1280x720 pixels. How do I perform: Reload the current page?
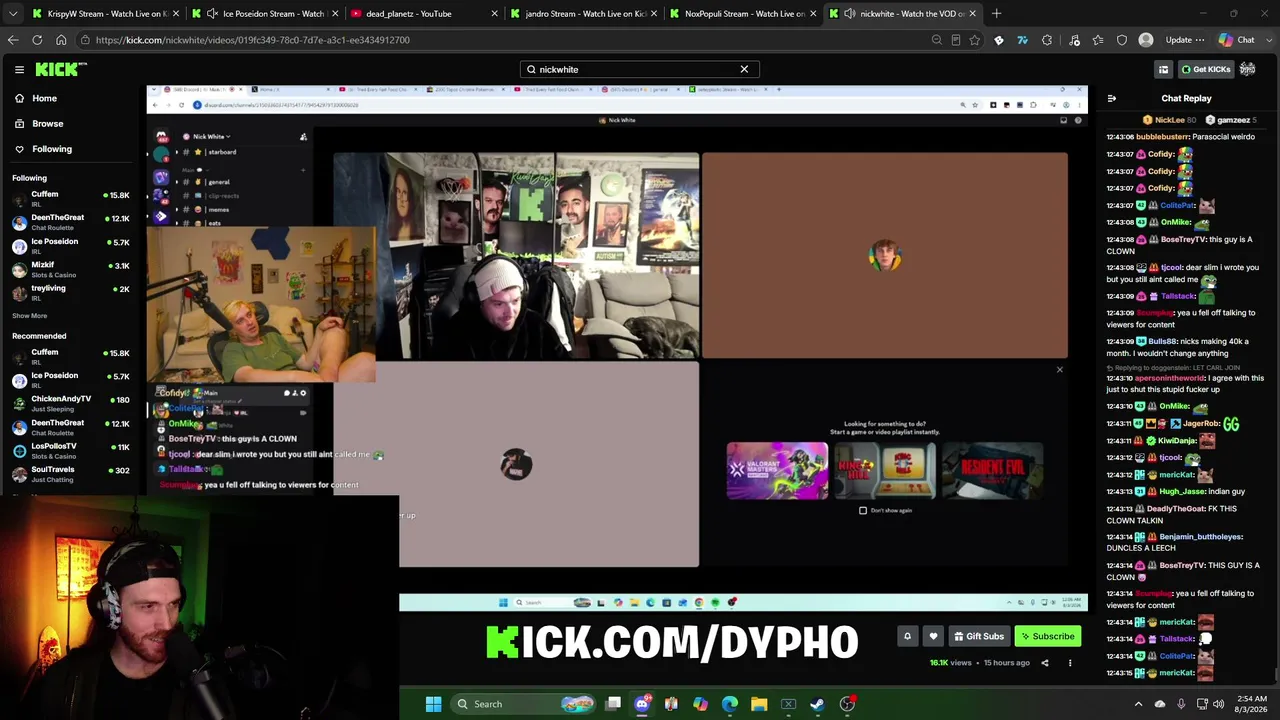(37, 40)
